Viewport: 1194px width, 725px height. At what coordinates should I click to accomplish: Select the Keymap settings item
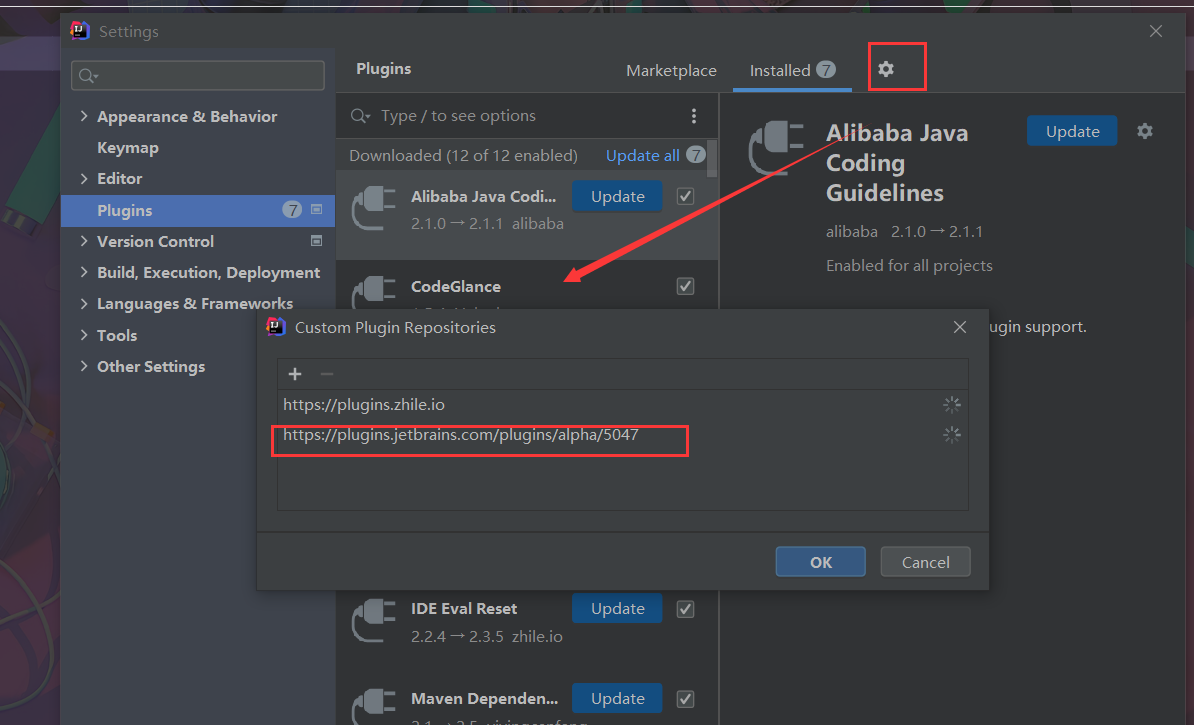(128, 148)
